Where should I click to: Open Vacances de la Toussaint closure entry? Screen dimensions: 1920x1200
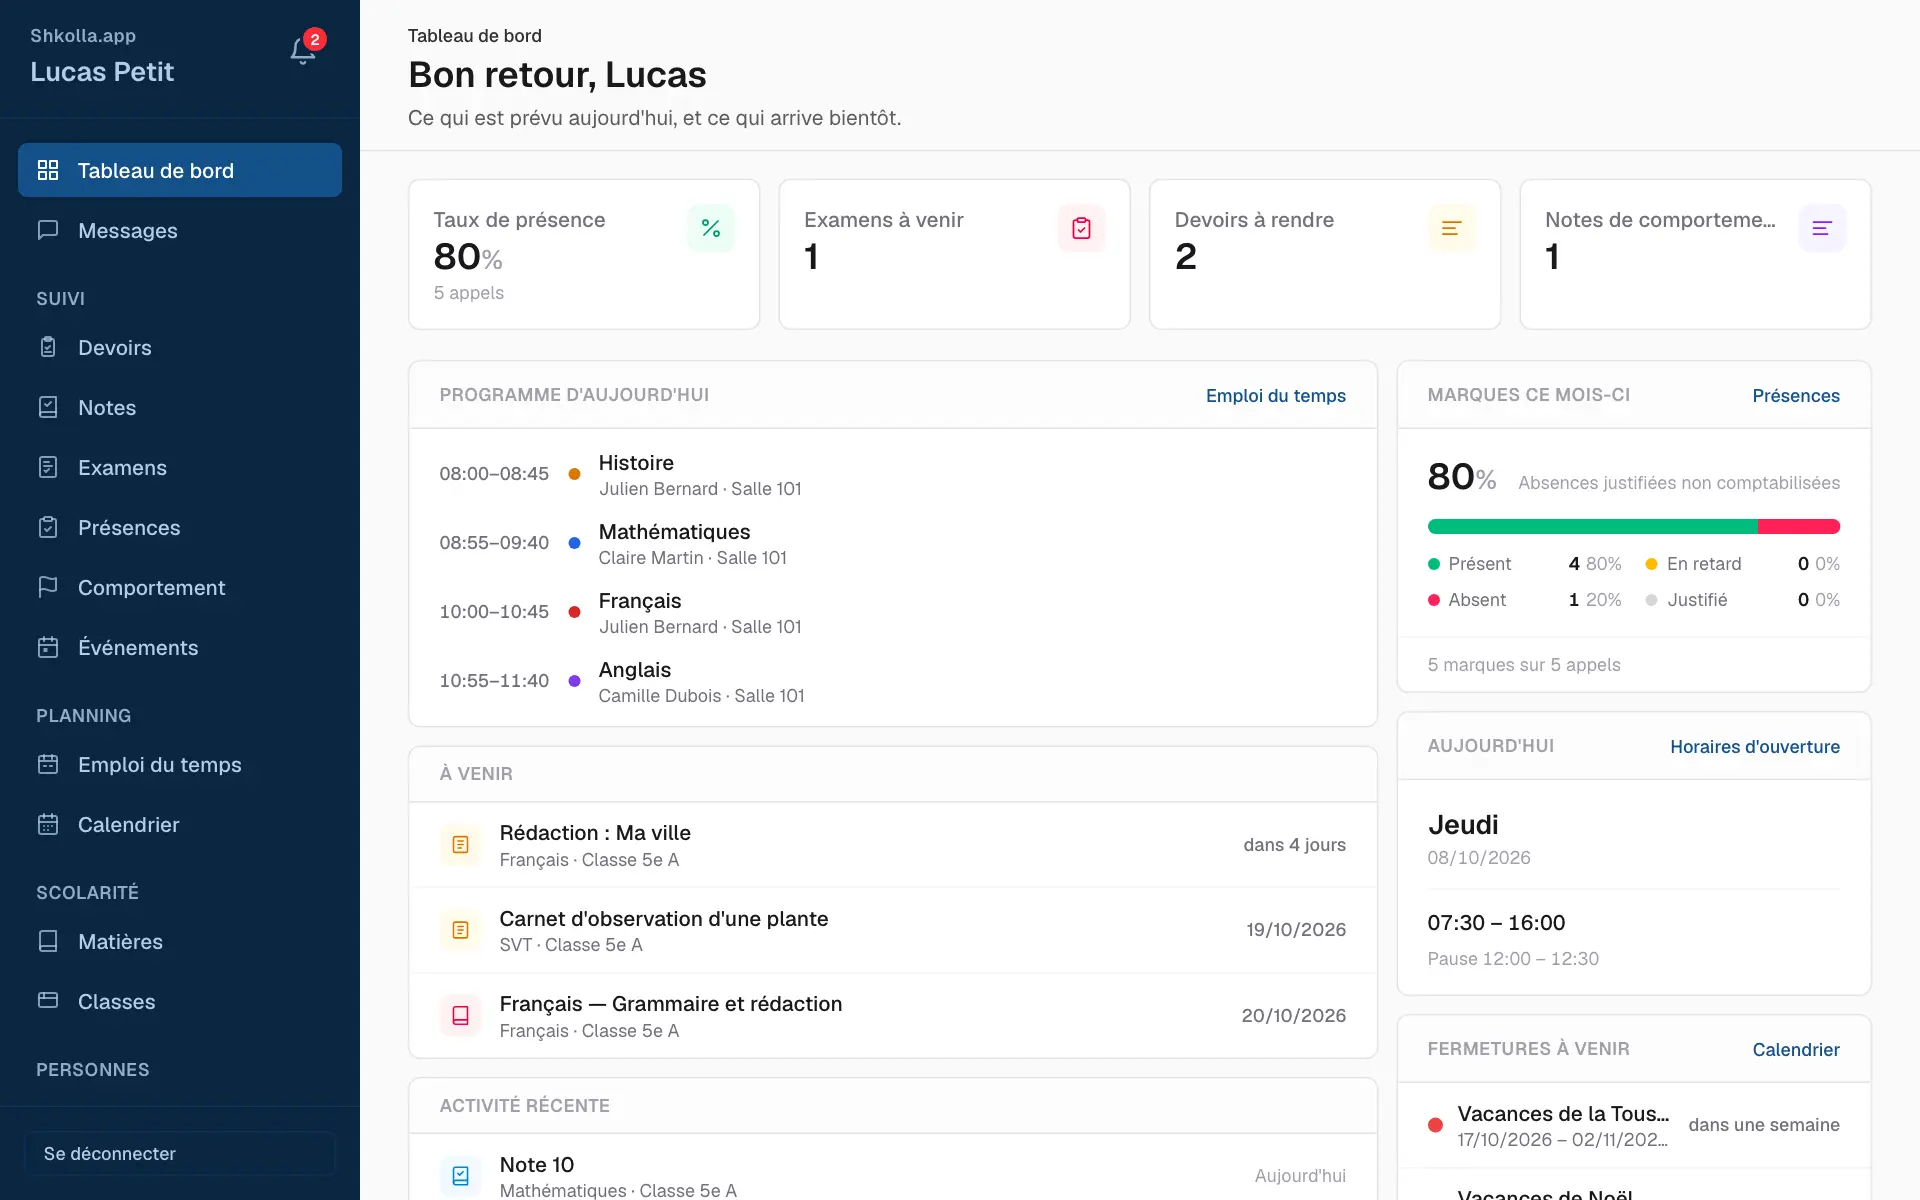point(1634,1125)
